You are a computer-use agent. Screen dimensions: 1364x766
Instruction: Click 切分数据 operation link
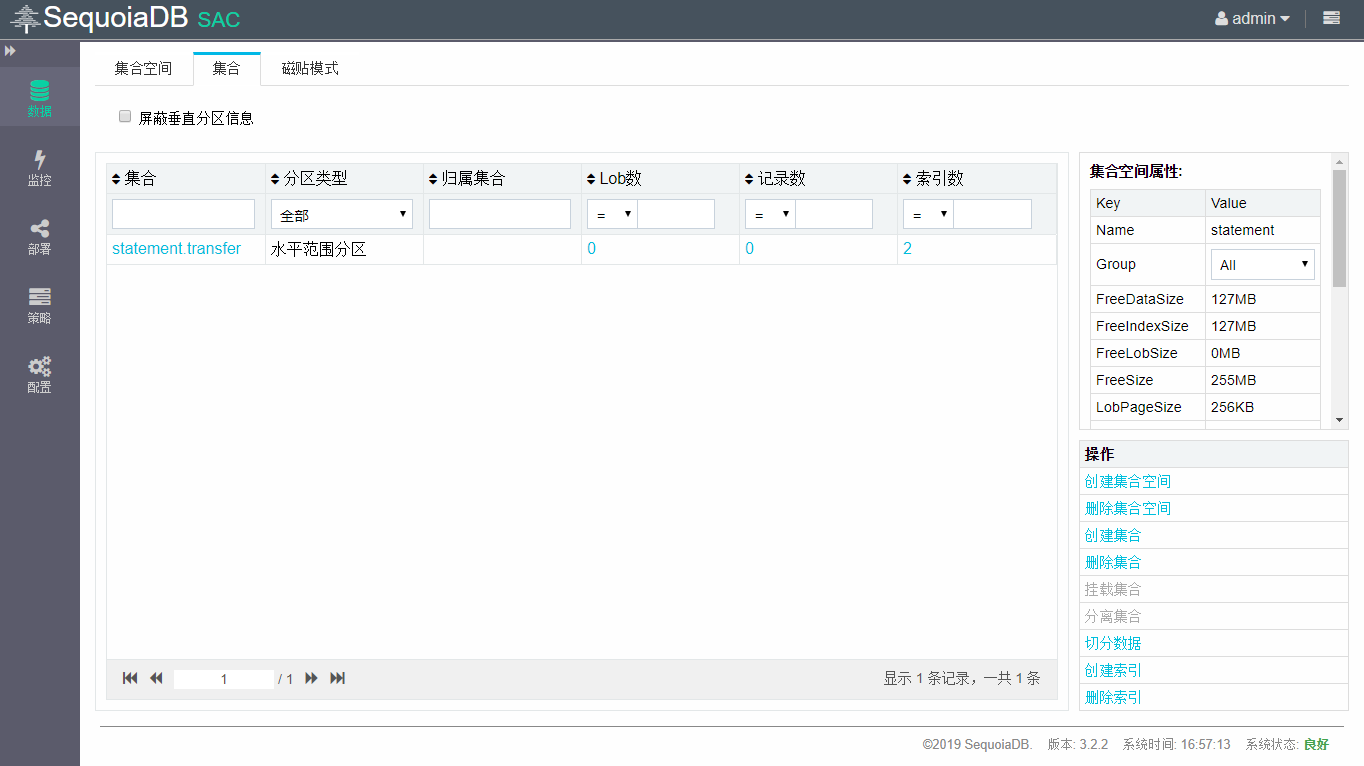pyautogui.click(x=1113, y=643)
